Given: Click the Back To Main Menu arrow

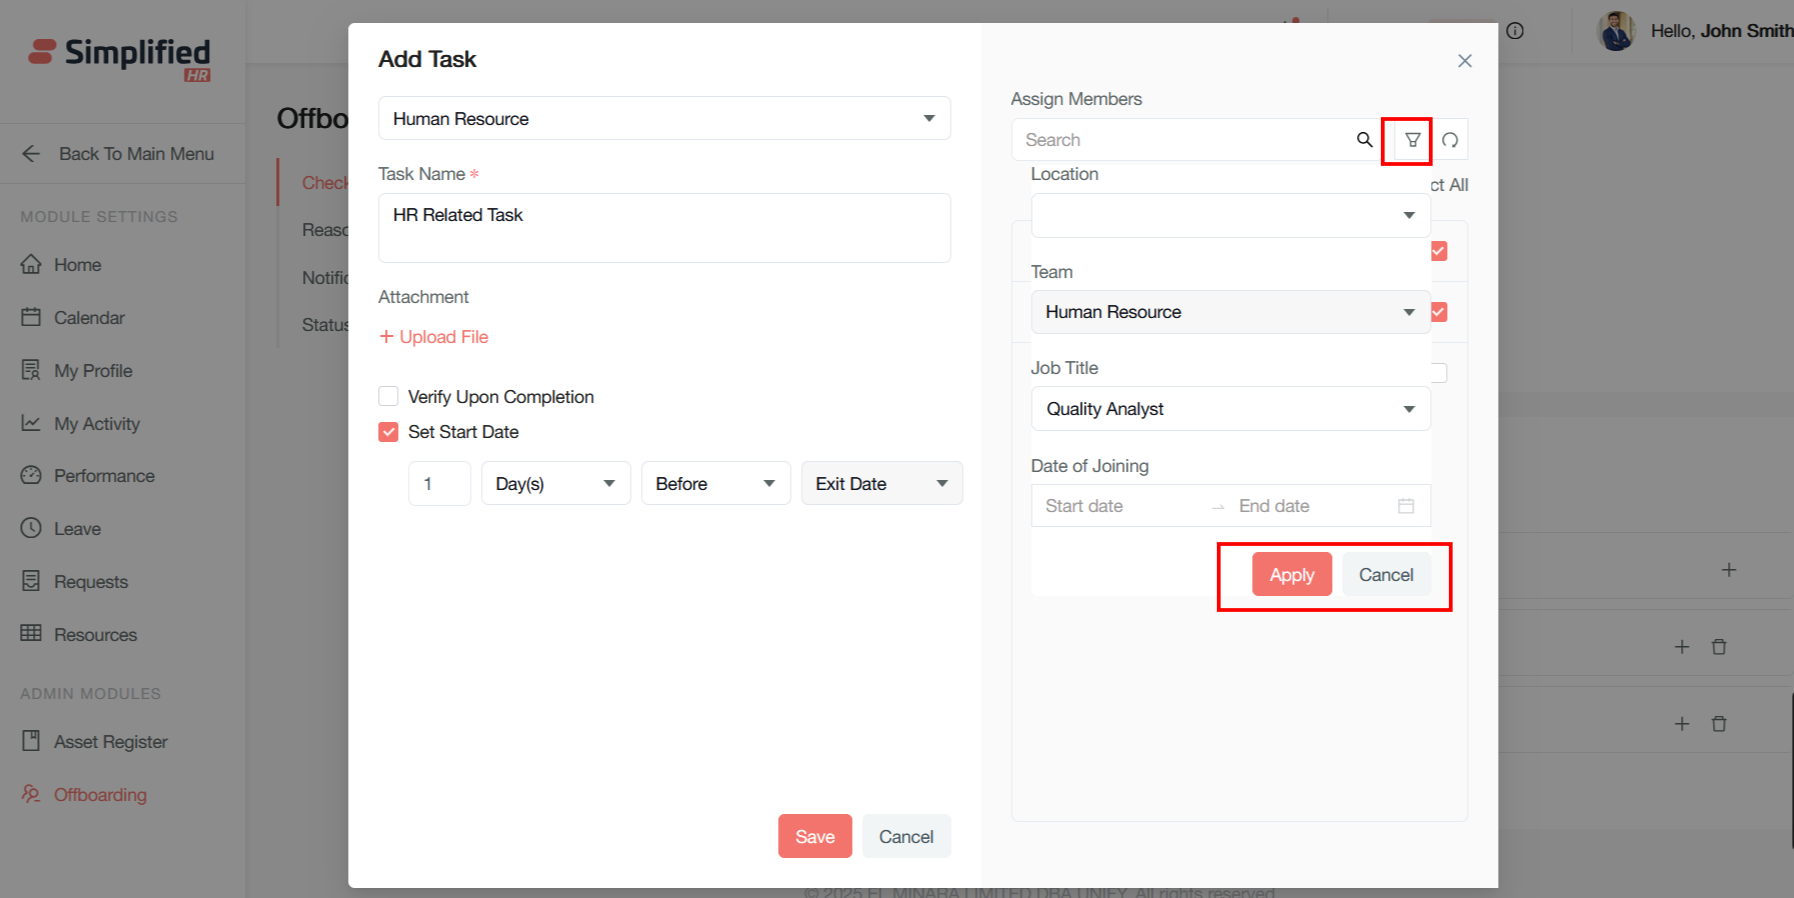Looking at the screenshot, I should 31,154.
